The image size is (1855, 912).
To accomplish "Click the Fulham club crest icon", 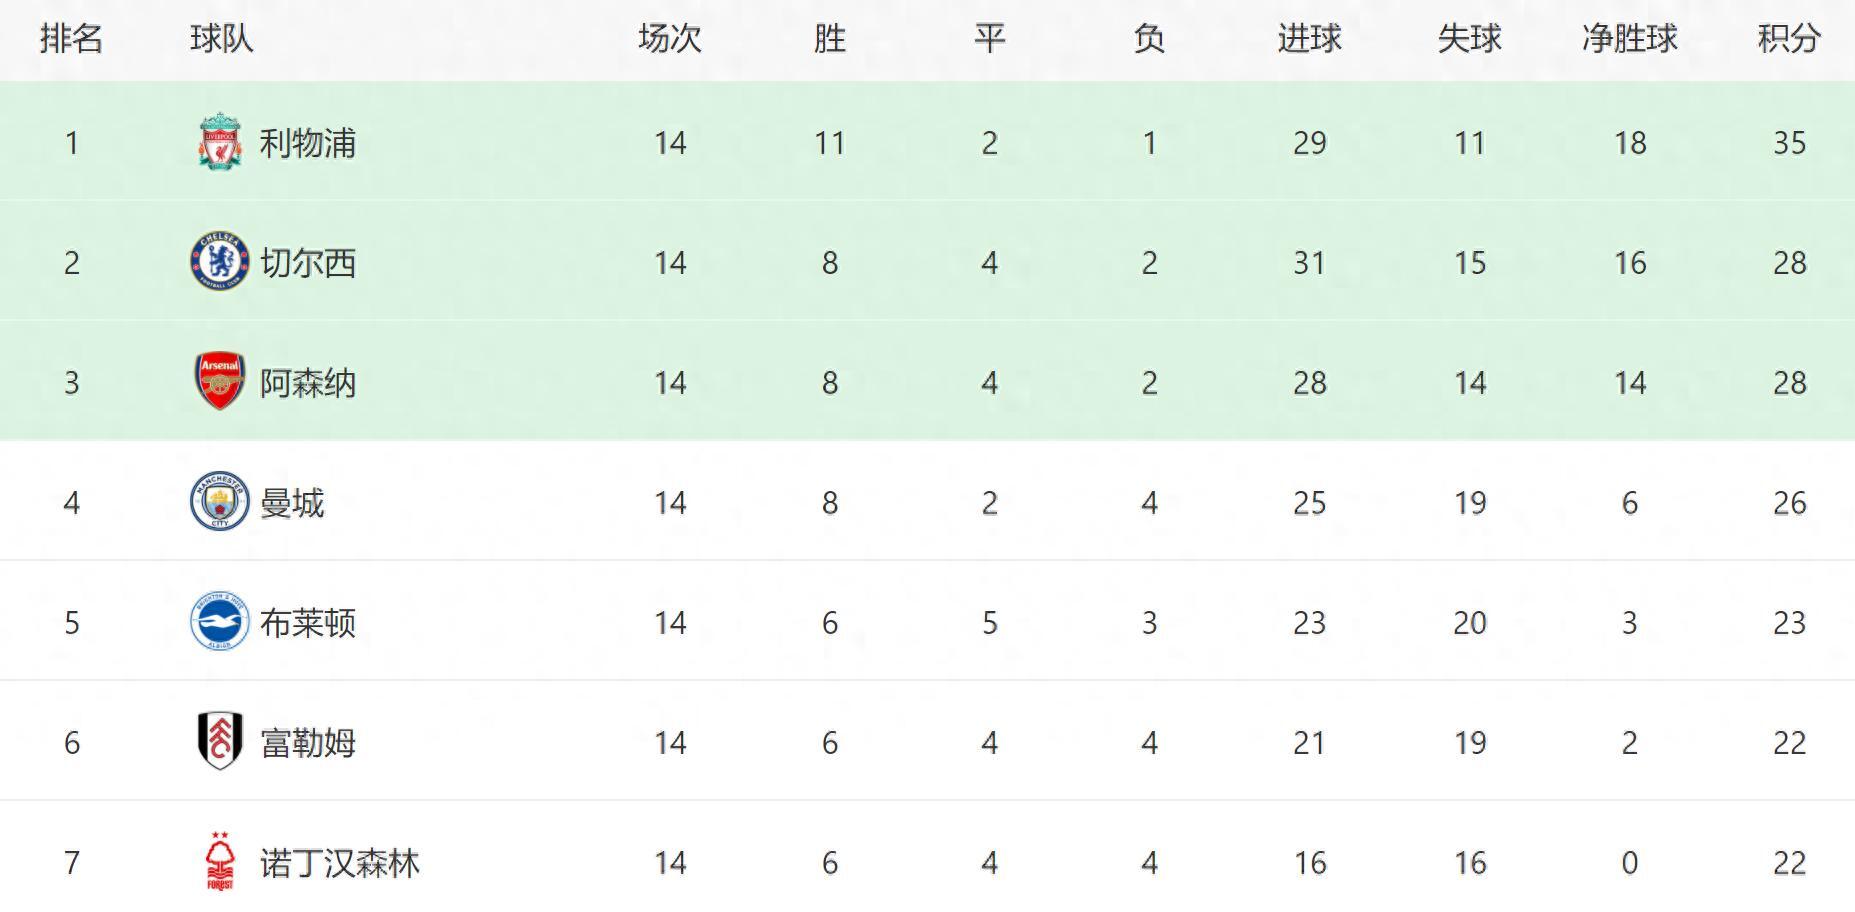I will [x=219, y=741].
